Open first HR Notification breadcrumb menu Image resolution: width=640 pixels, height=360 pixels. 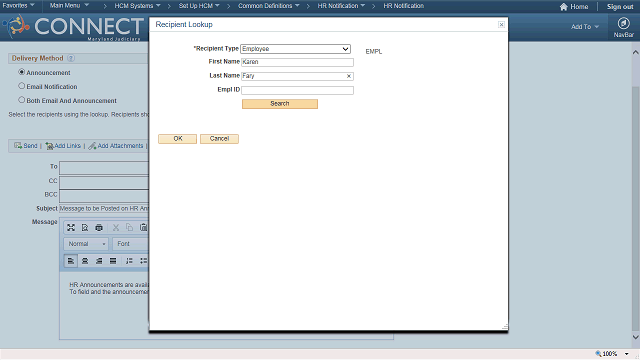click(341, 6)
